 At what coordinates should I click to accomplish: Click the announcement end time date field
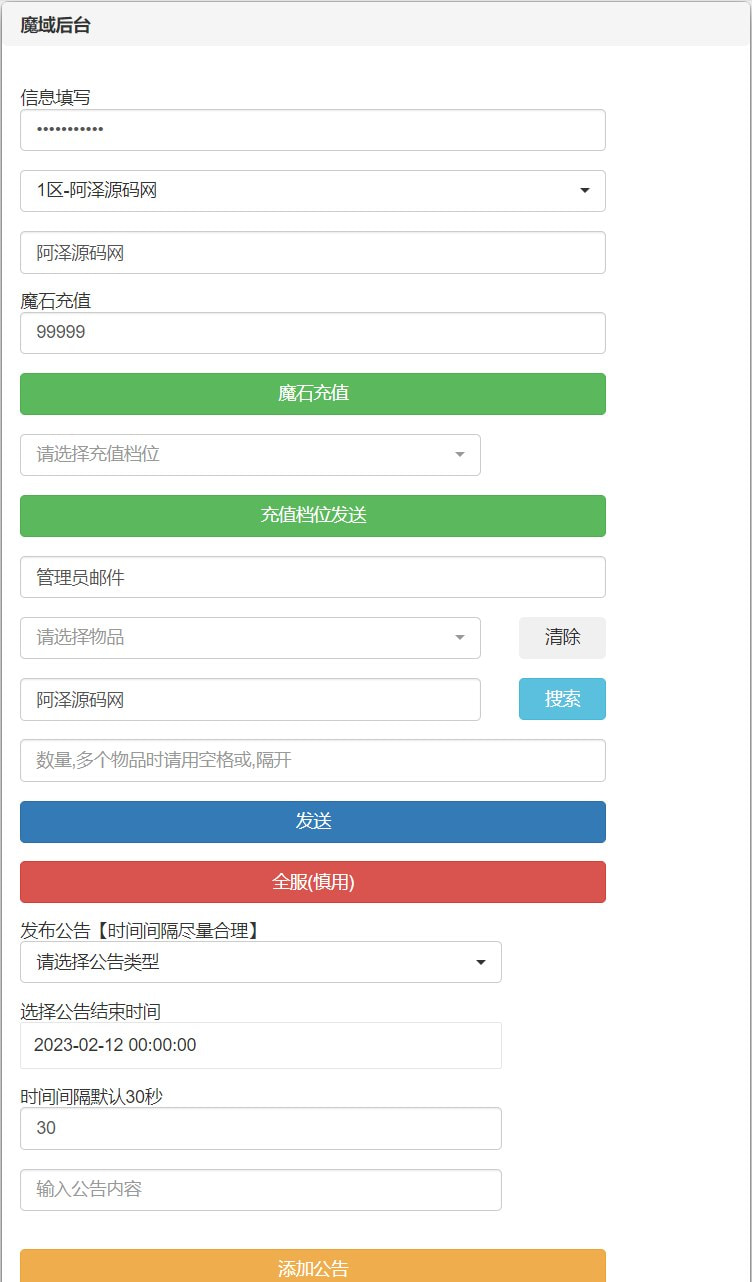pos(260,1046)
